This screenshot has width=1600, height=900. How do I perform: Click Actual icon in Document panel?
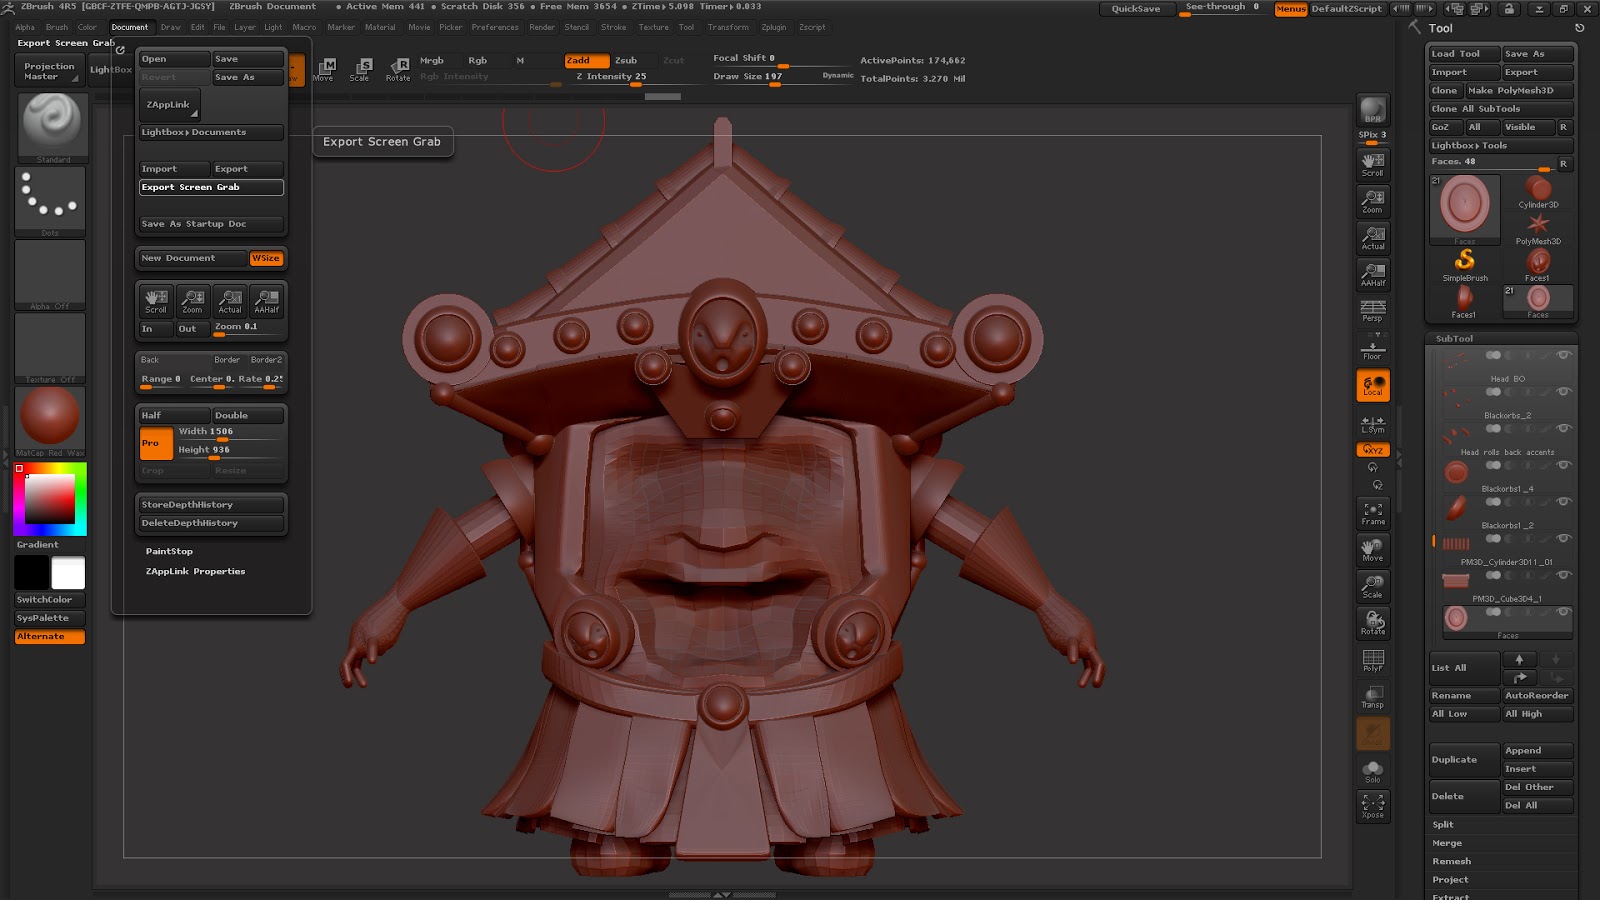(x=230, y=300)
